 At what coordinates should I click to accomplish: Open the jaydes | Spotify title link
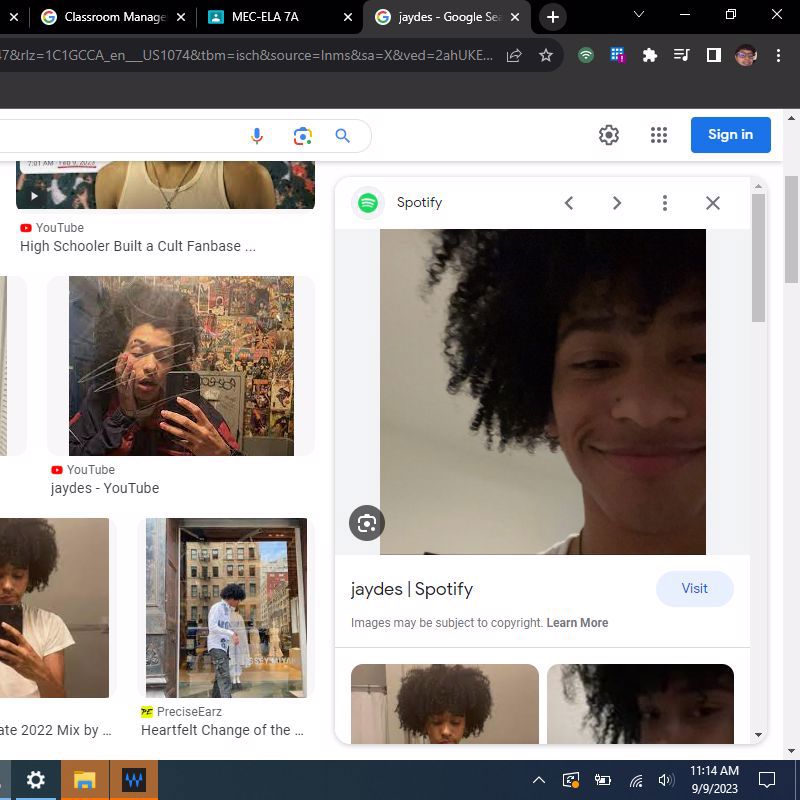point(412,589)
